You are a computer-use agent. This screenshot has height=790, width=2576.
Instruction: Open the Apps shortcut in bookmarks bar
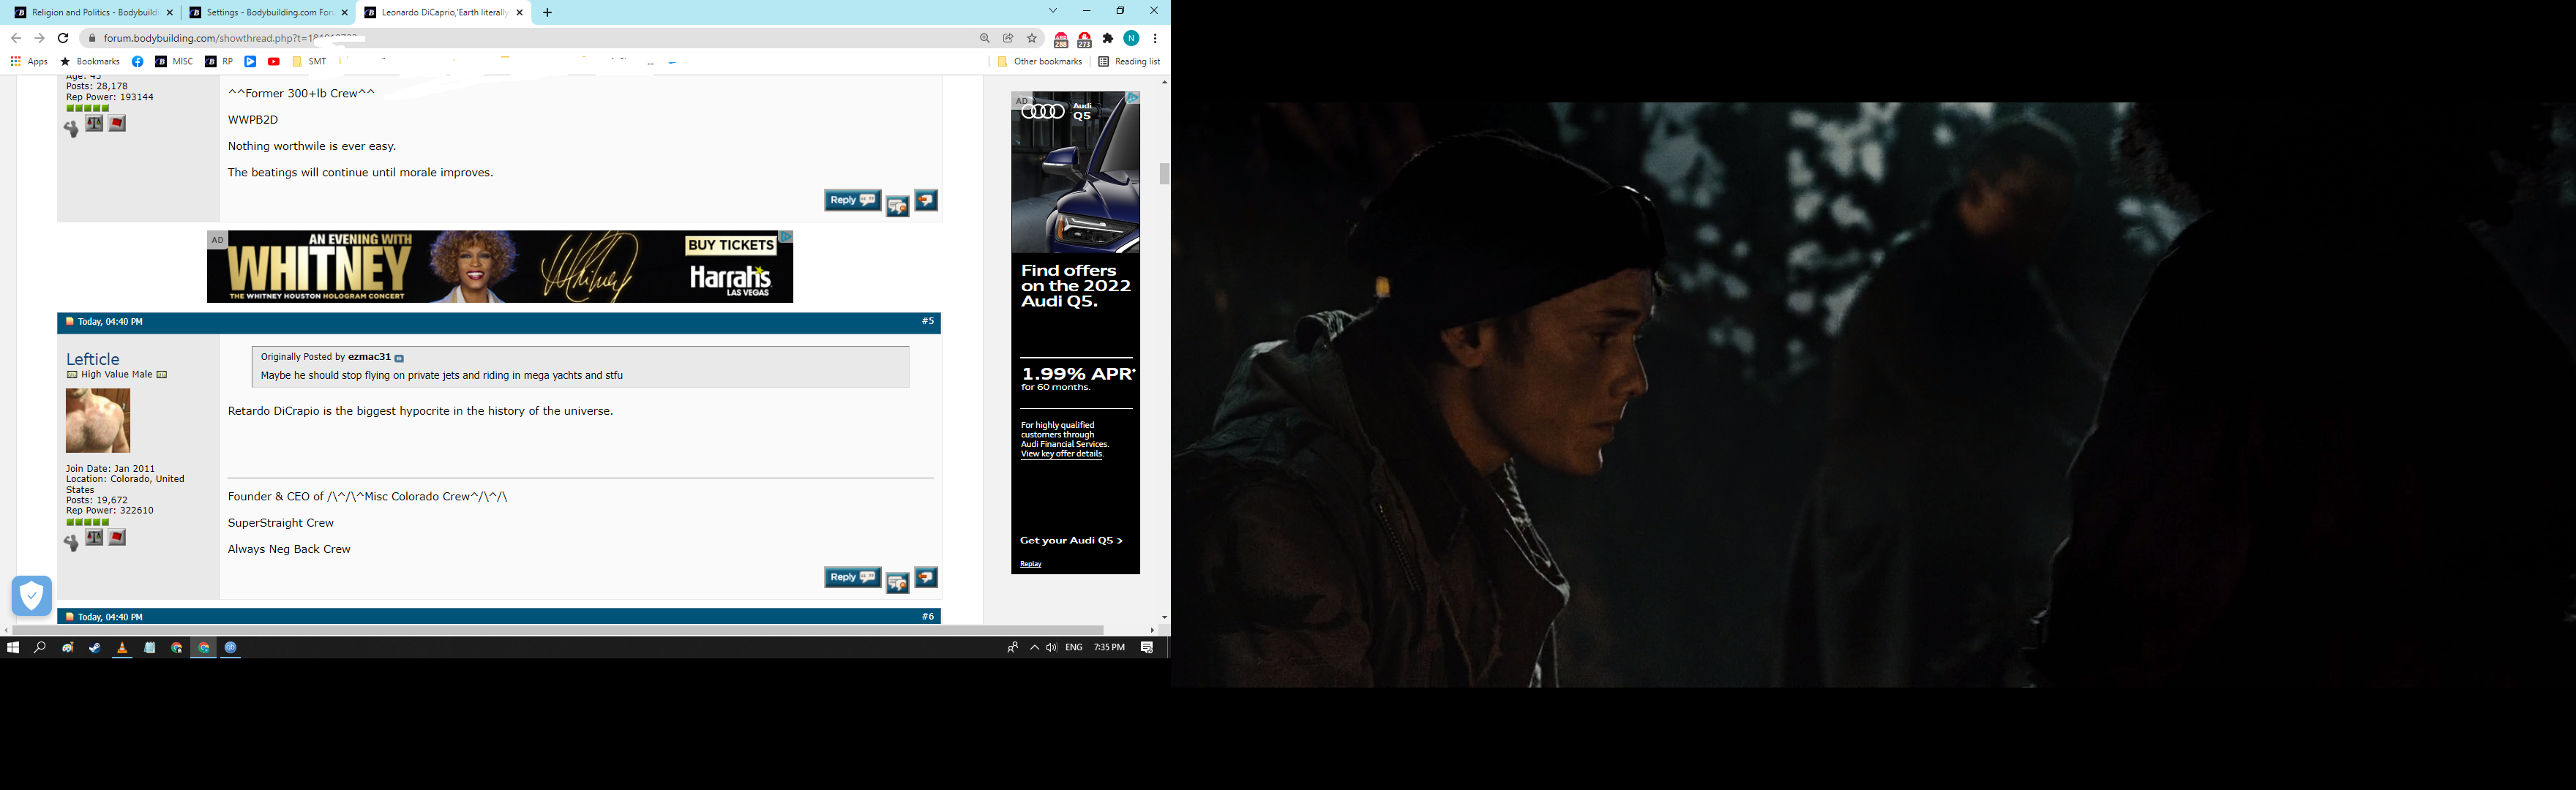pyautogui.click(x=29, y=62)
